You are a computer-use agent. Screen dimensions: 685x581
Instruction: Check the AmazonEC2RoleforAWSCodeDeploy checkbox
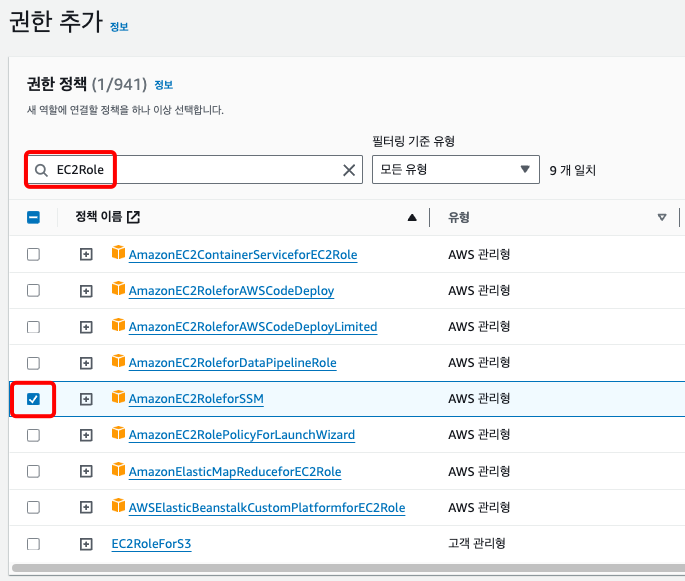click(x=33, y=291)
